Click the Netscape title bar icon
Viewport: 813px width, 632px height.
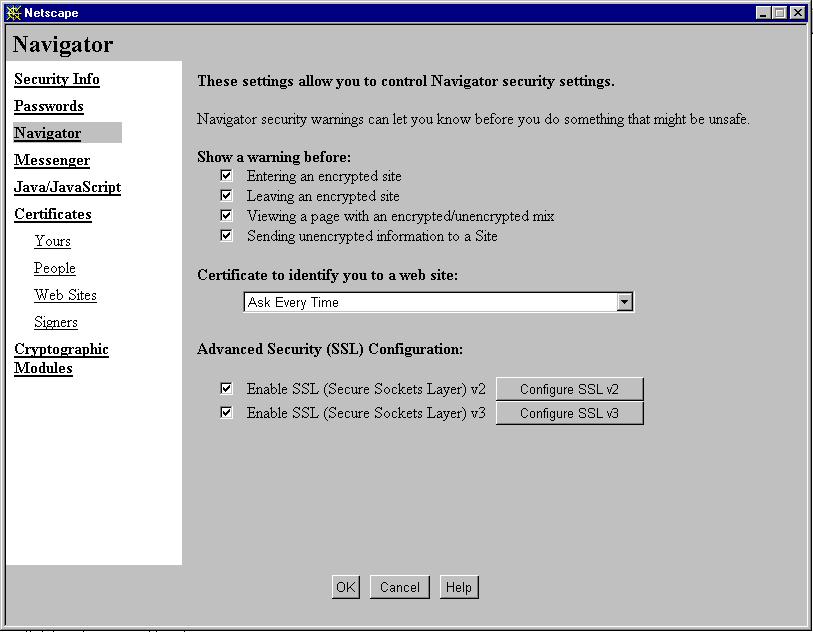(13, 13)
